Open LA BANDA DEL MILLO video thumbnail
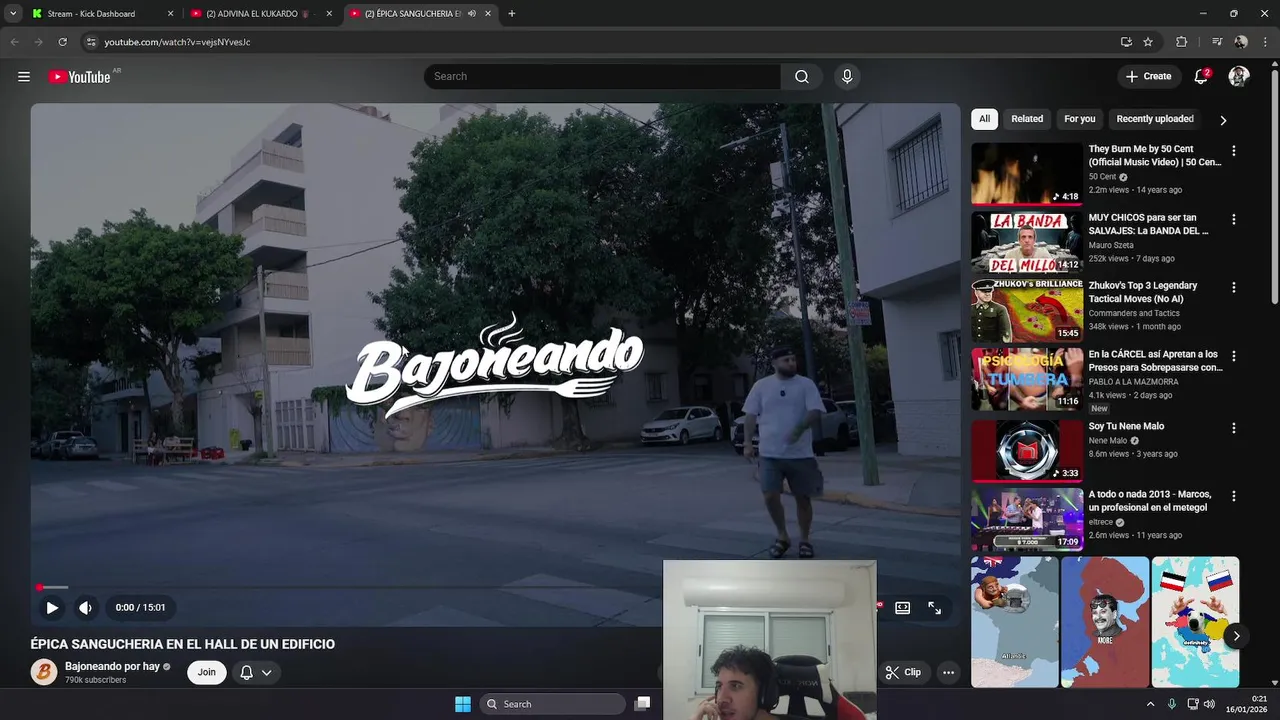Image resolution: width=1280 pixels, height=720 pixels. click(1027, 242)
